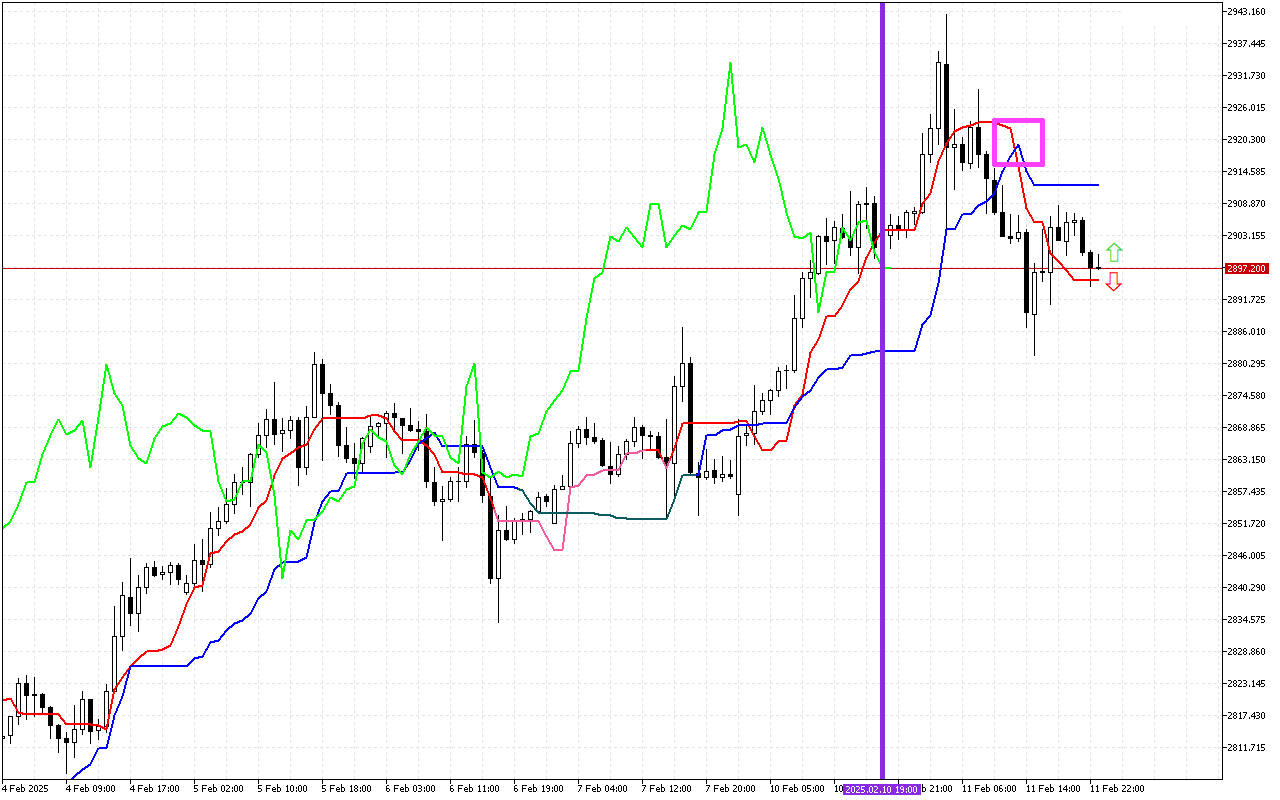Click the 11 Feb 22:00 time label
The height and width of the screenshot is (800, 1280).
click(1118, 789)
